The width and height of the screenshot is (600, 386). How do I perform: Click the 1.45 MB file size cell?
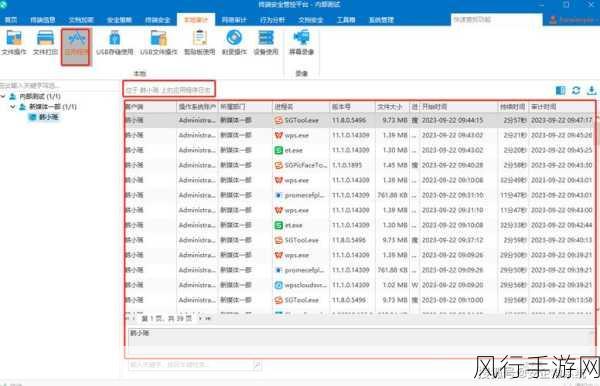(395, 165)
